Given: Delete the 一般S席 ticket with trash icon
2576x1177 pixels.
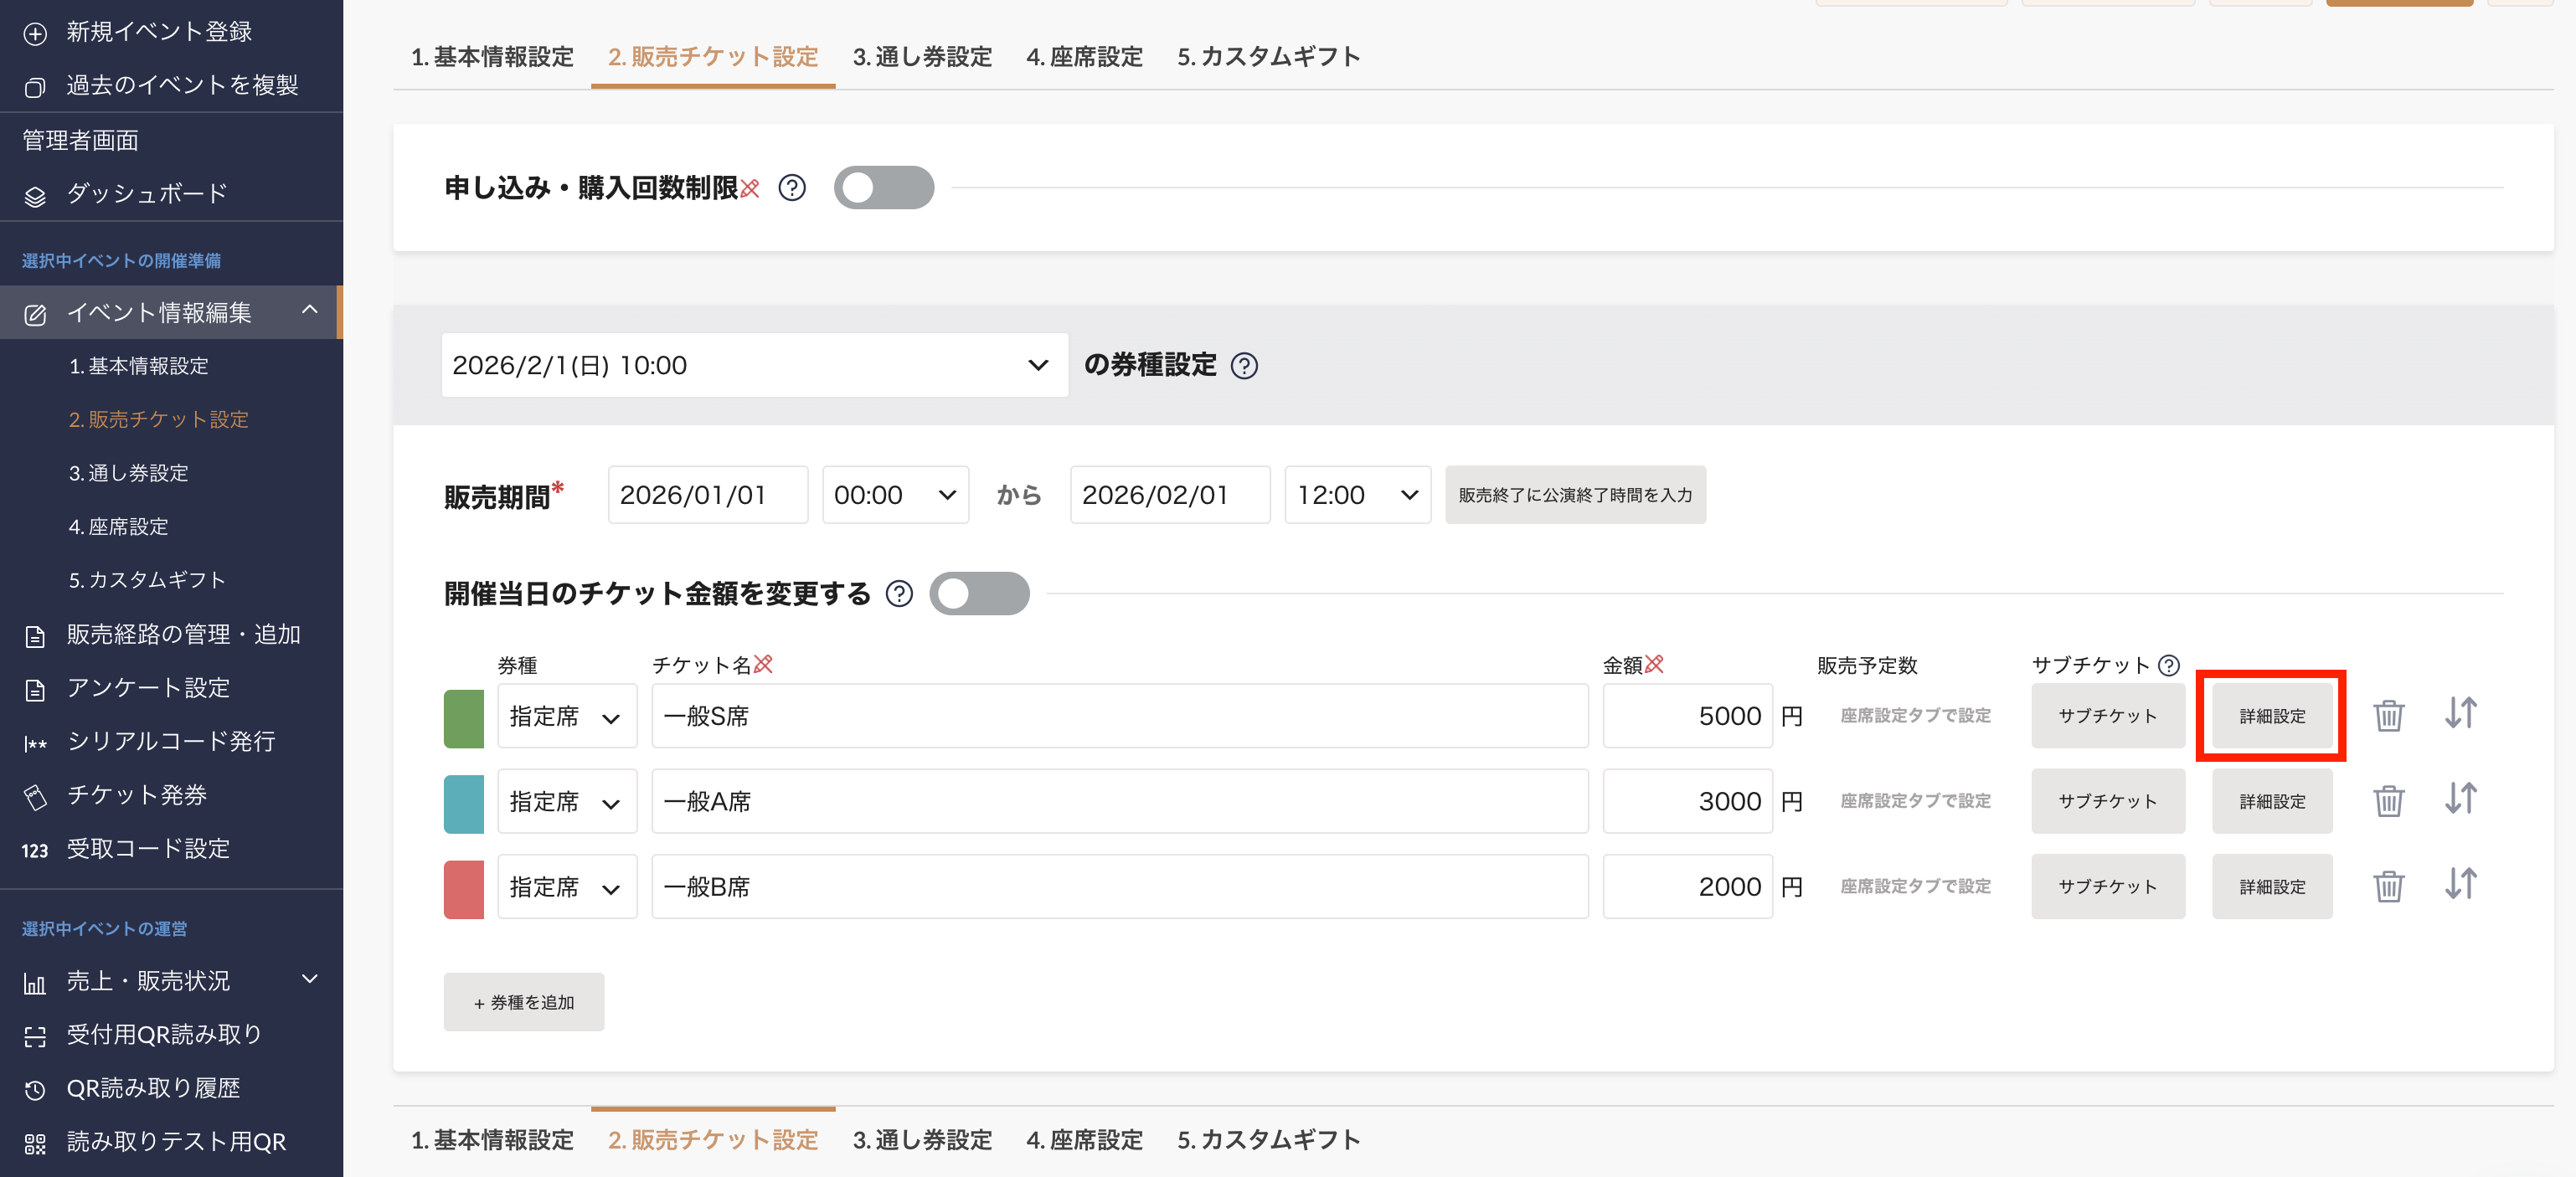Looking at the screenshot, I should click(x=2390, y=715).
